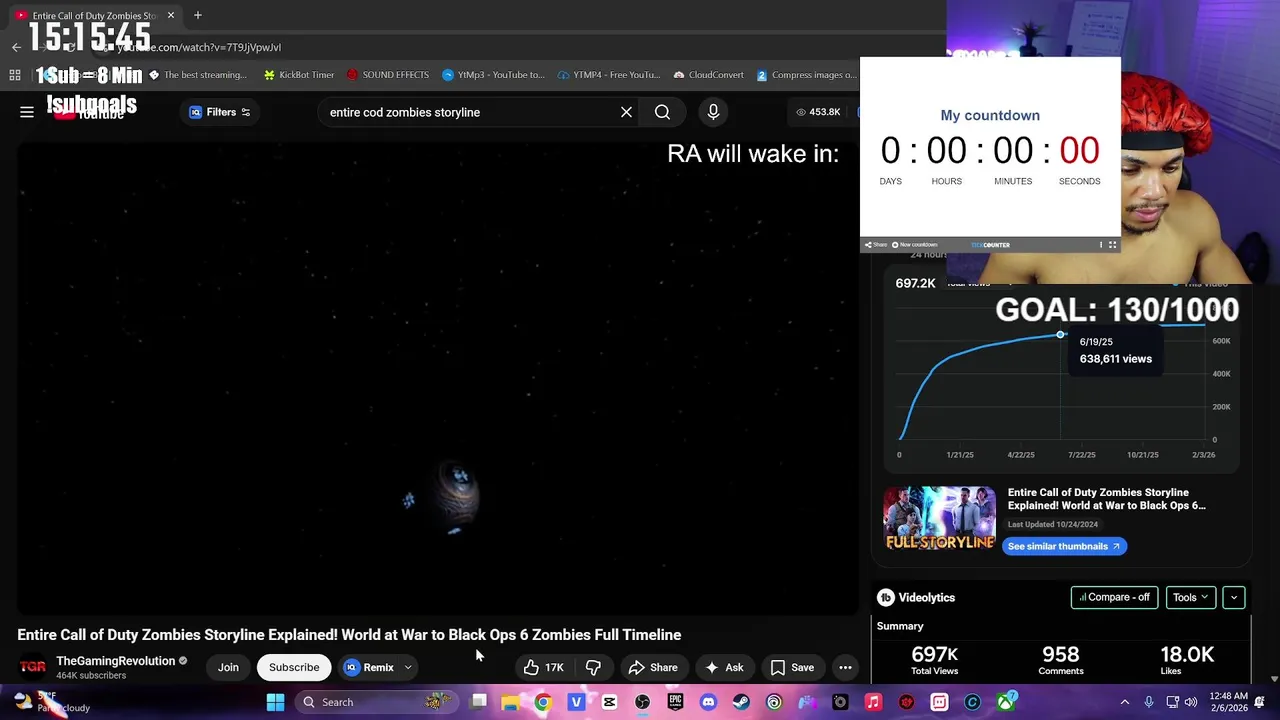Screen dimensions: 1280x720
Task: Open a new browser tab
Action: (198, 15)
